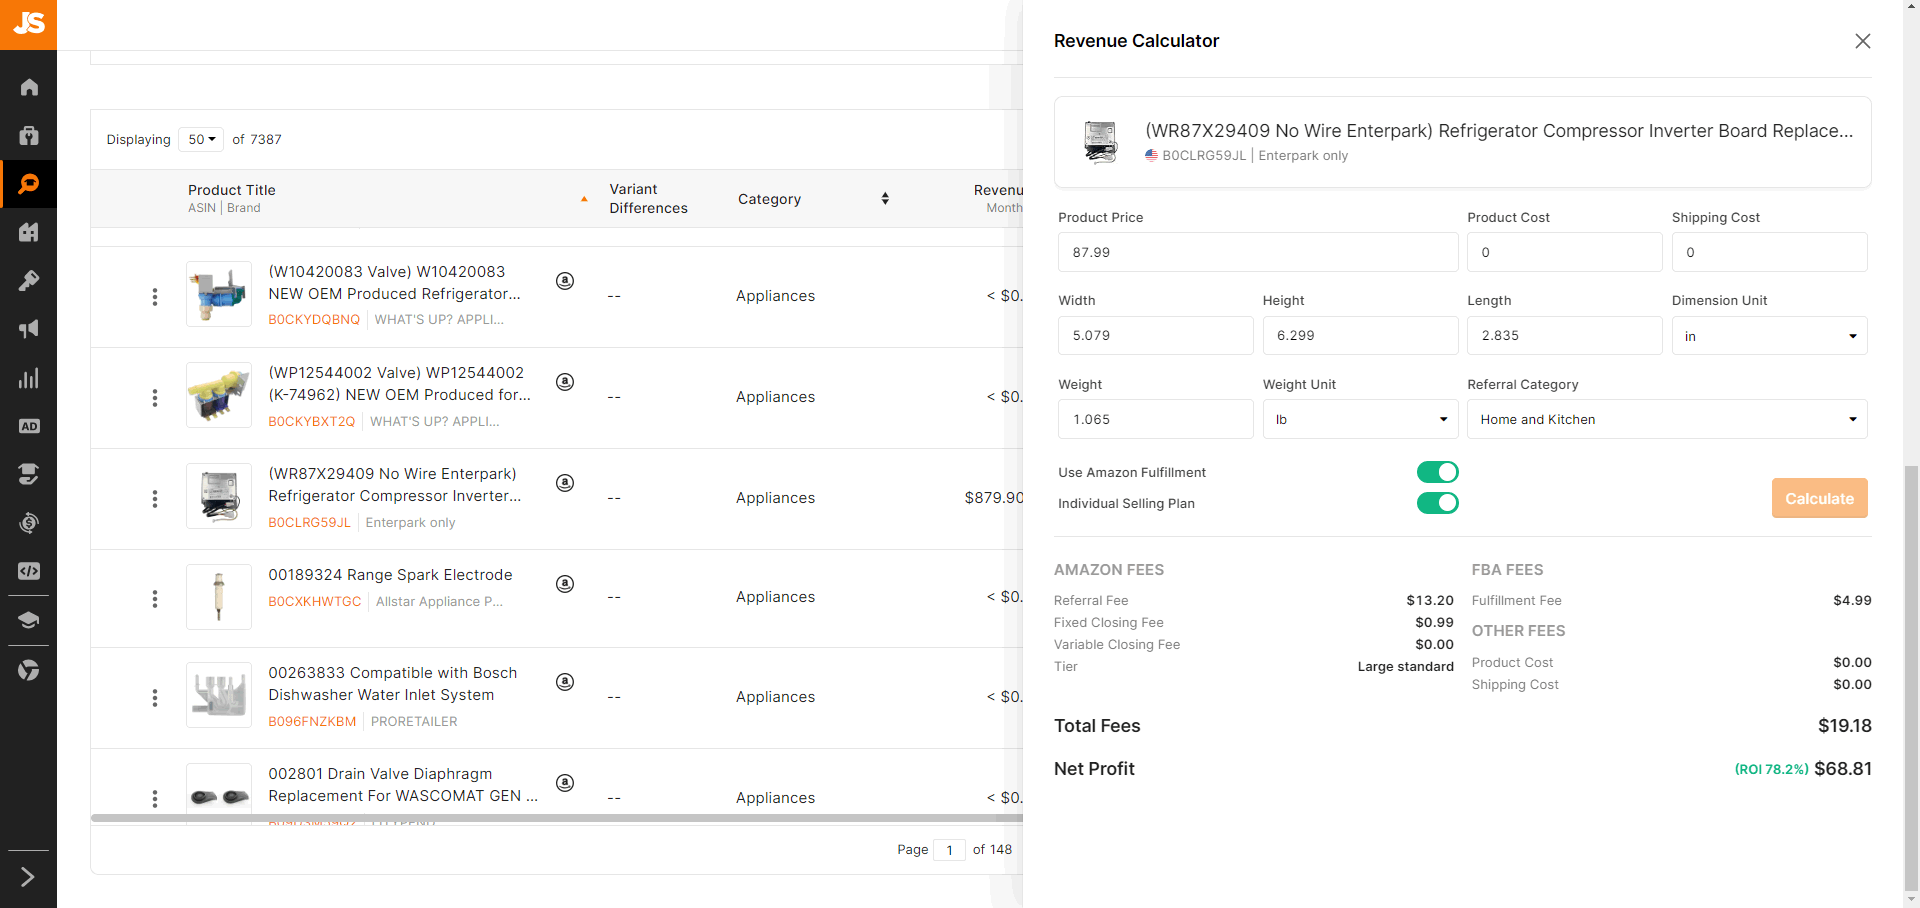Open ASIN link B096FNZKBM
The height and width of the screenshot is (908, 1920).
point(312,722)
